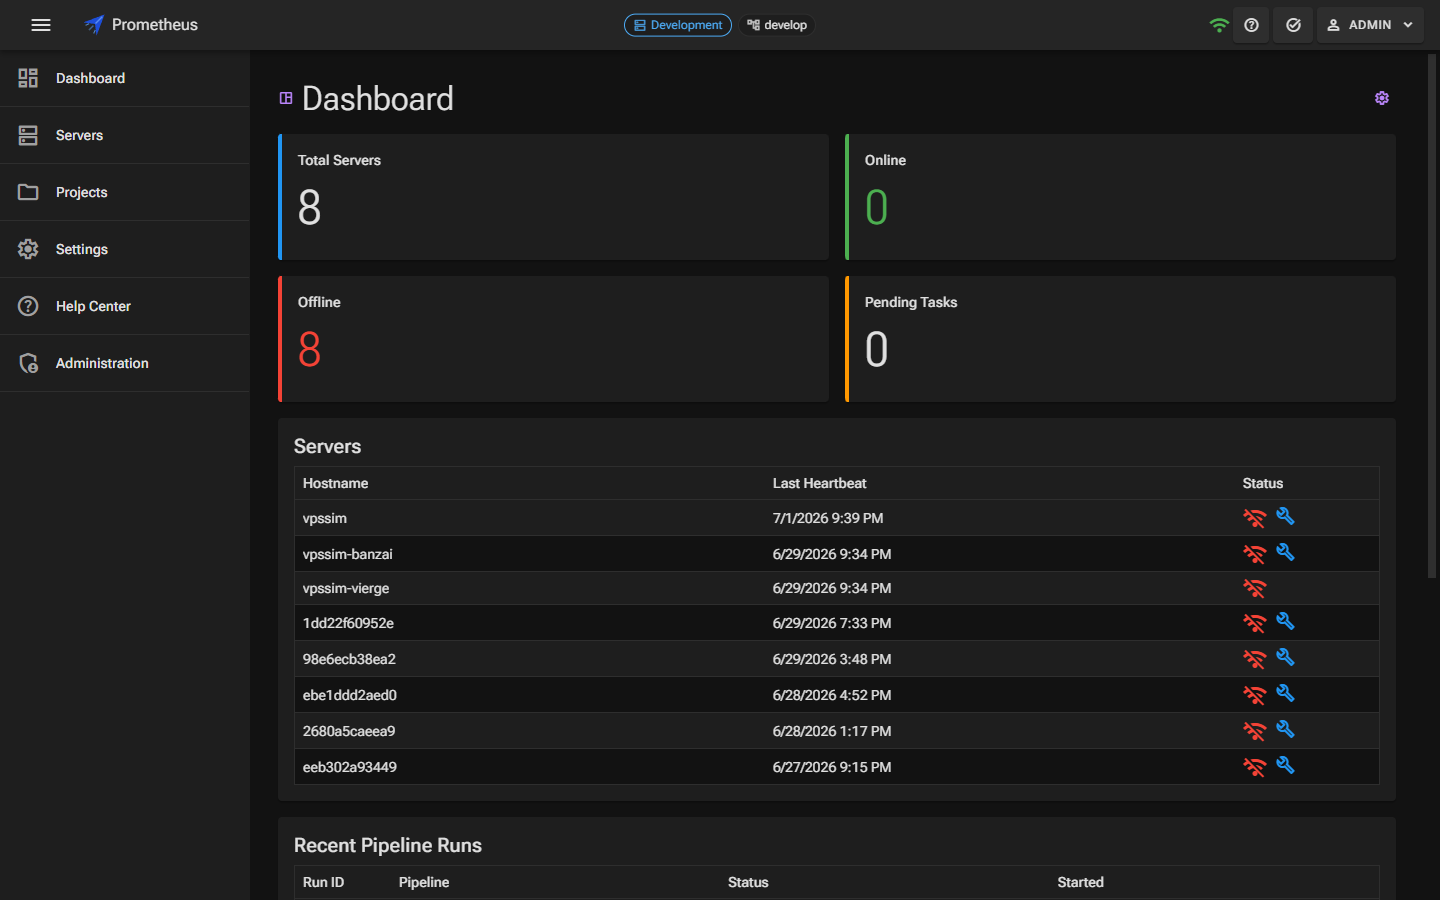The width and height of the screenshot is (1440, 900).
Task: Click wrench icon for vpssim-banzai
Action: 1285,552
